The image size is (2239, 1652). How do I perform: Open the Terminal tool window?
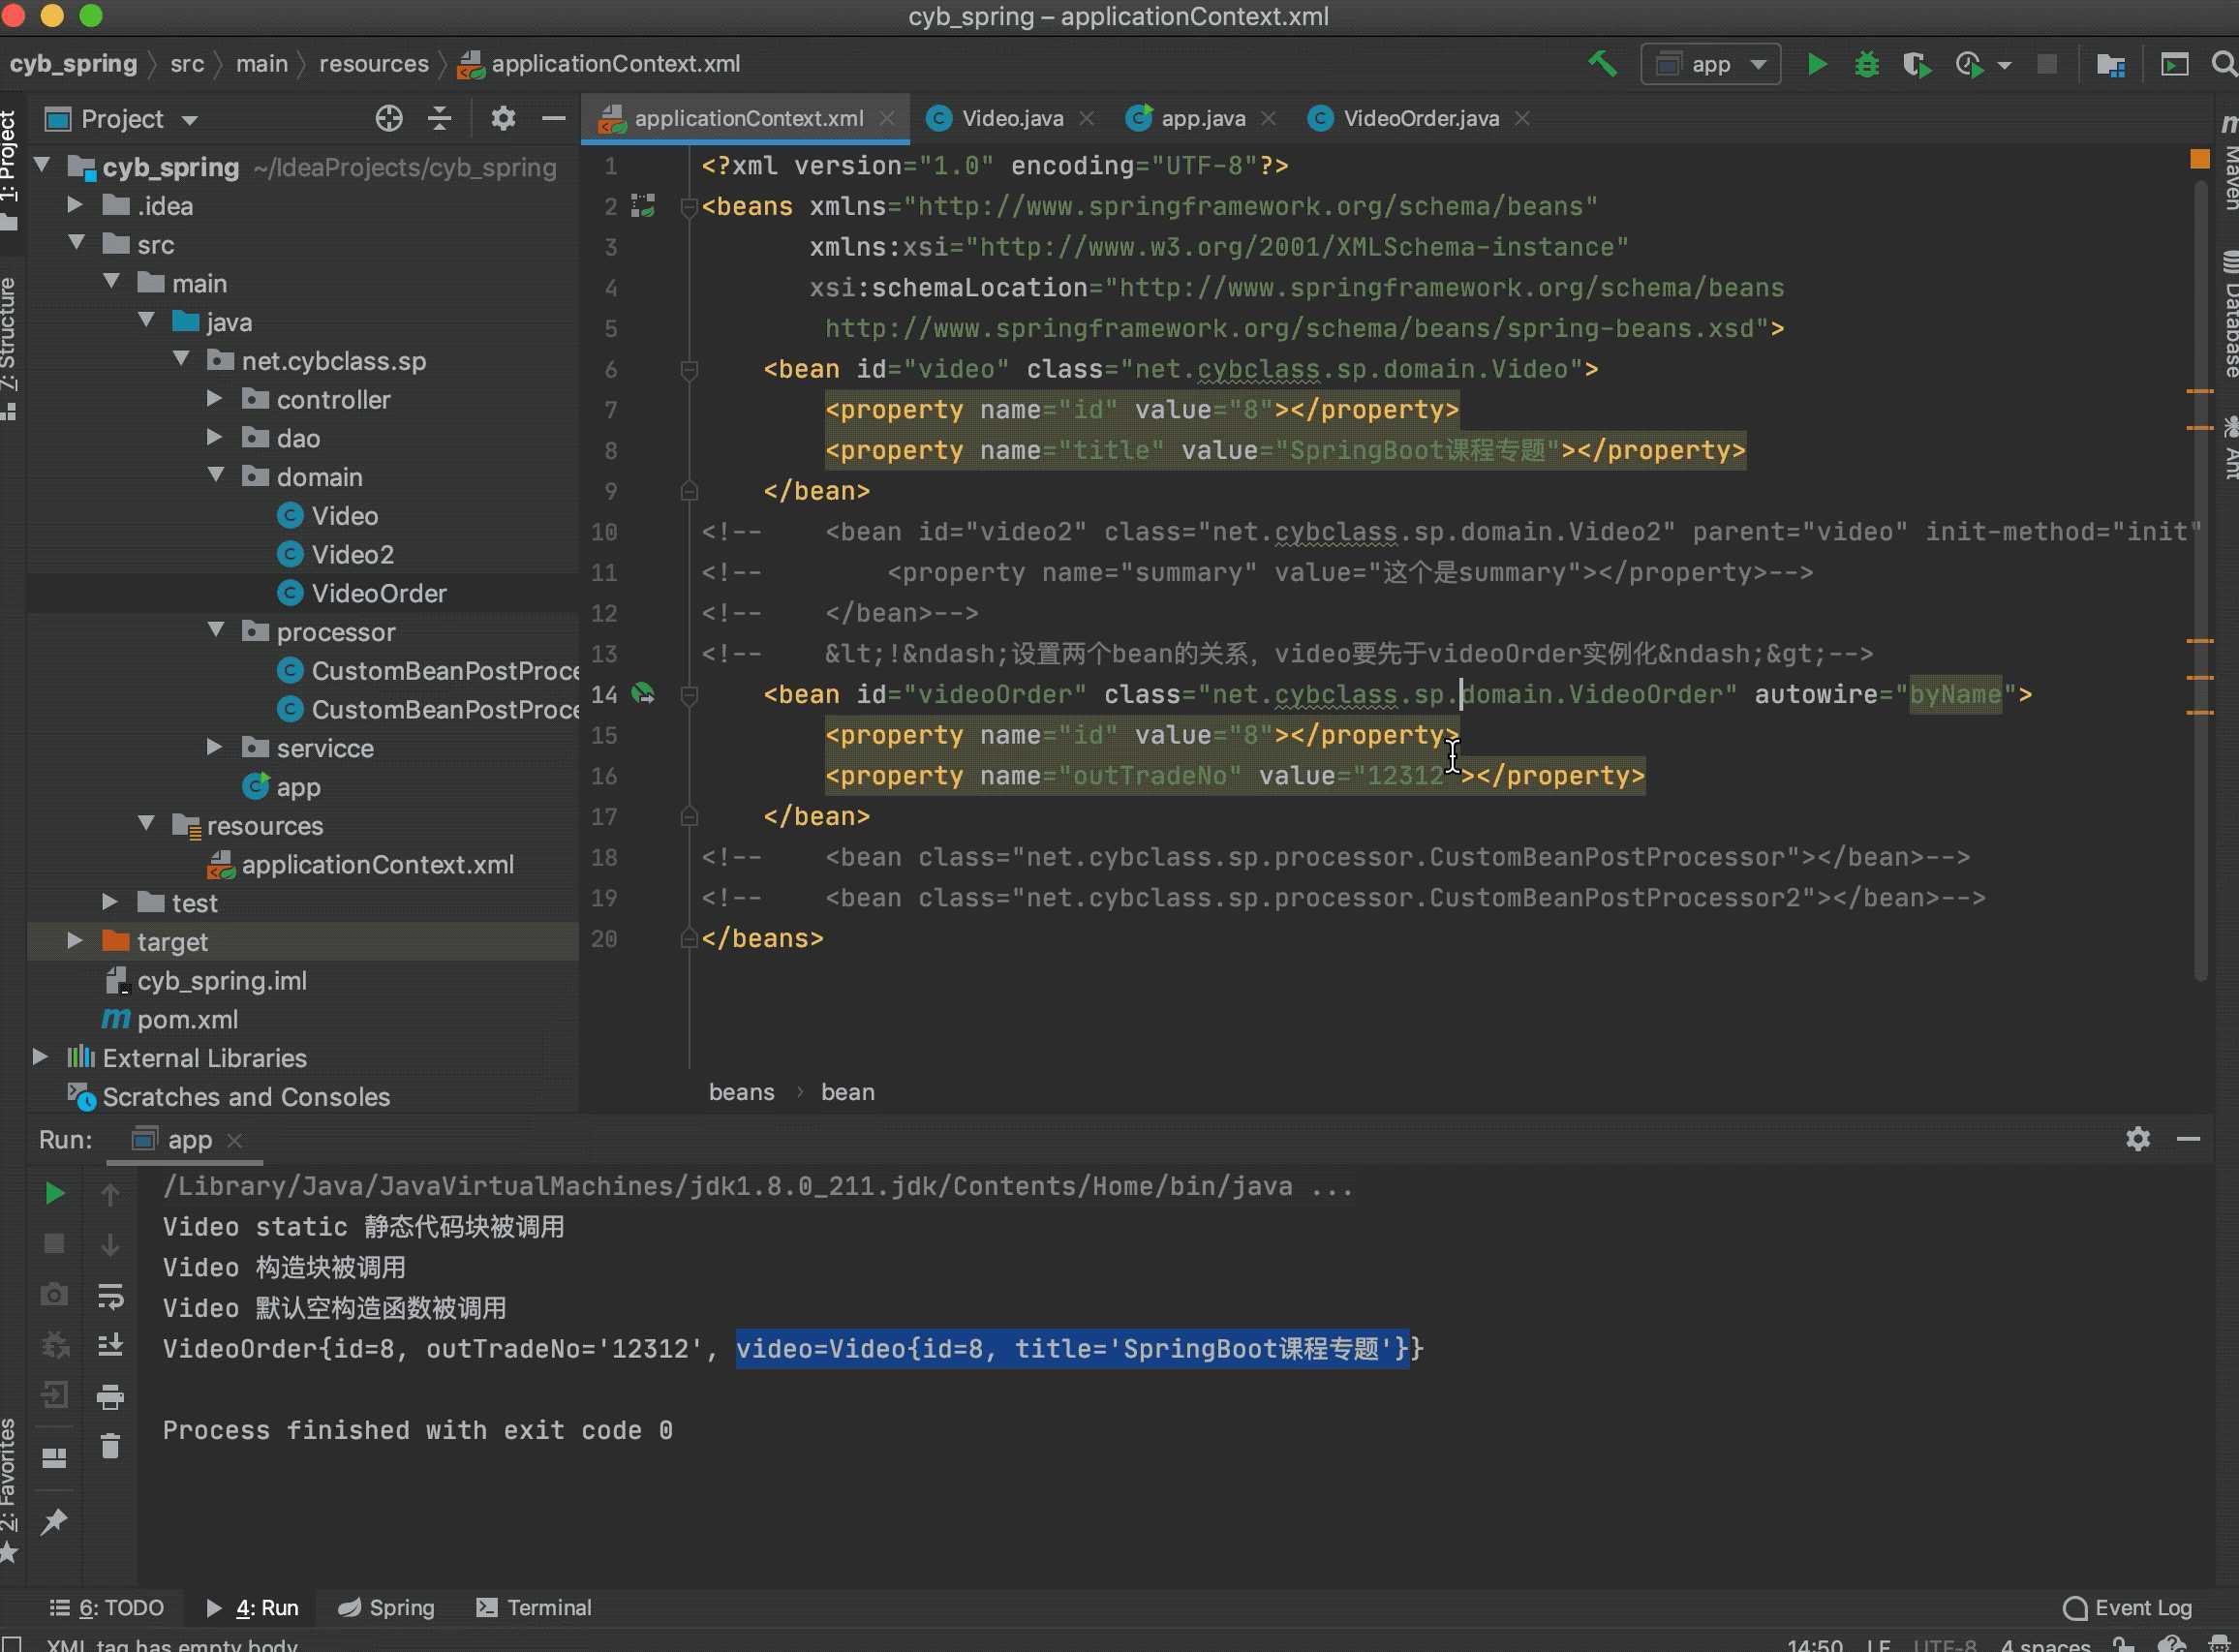pyautogui.click(x=534, y=1607)
